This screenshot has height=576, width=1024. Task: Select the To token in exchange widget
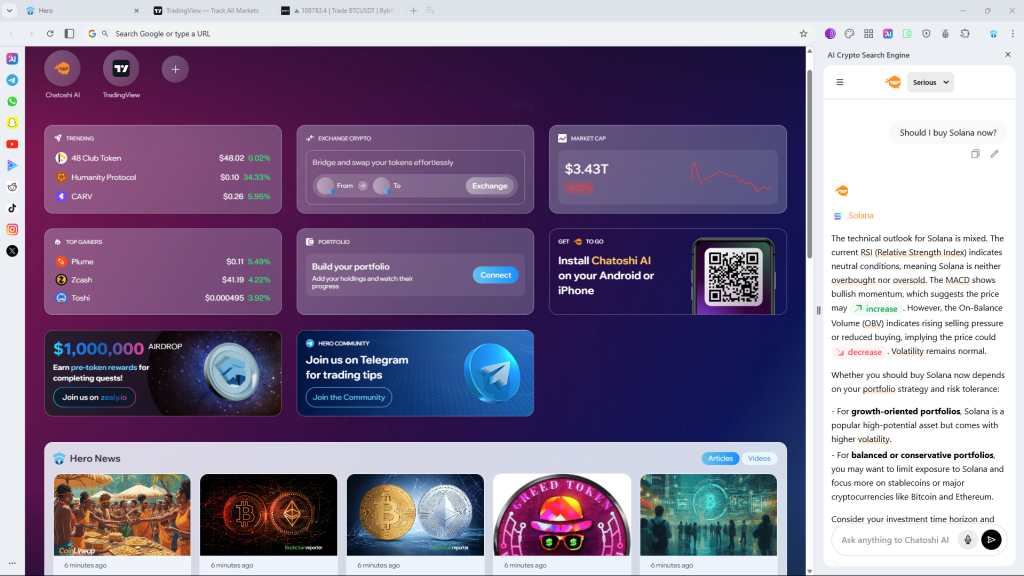coord(387,186)
